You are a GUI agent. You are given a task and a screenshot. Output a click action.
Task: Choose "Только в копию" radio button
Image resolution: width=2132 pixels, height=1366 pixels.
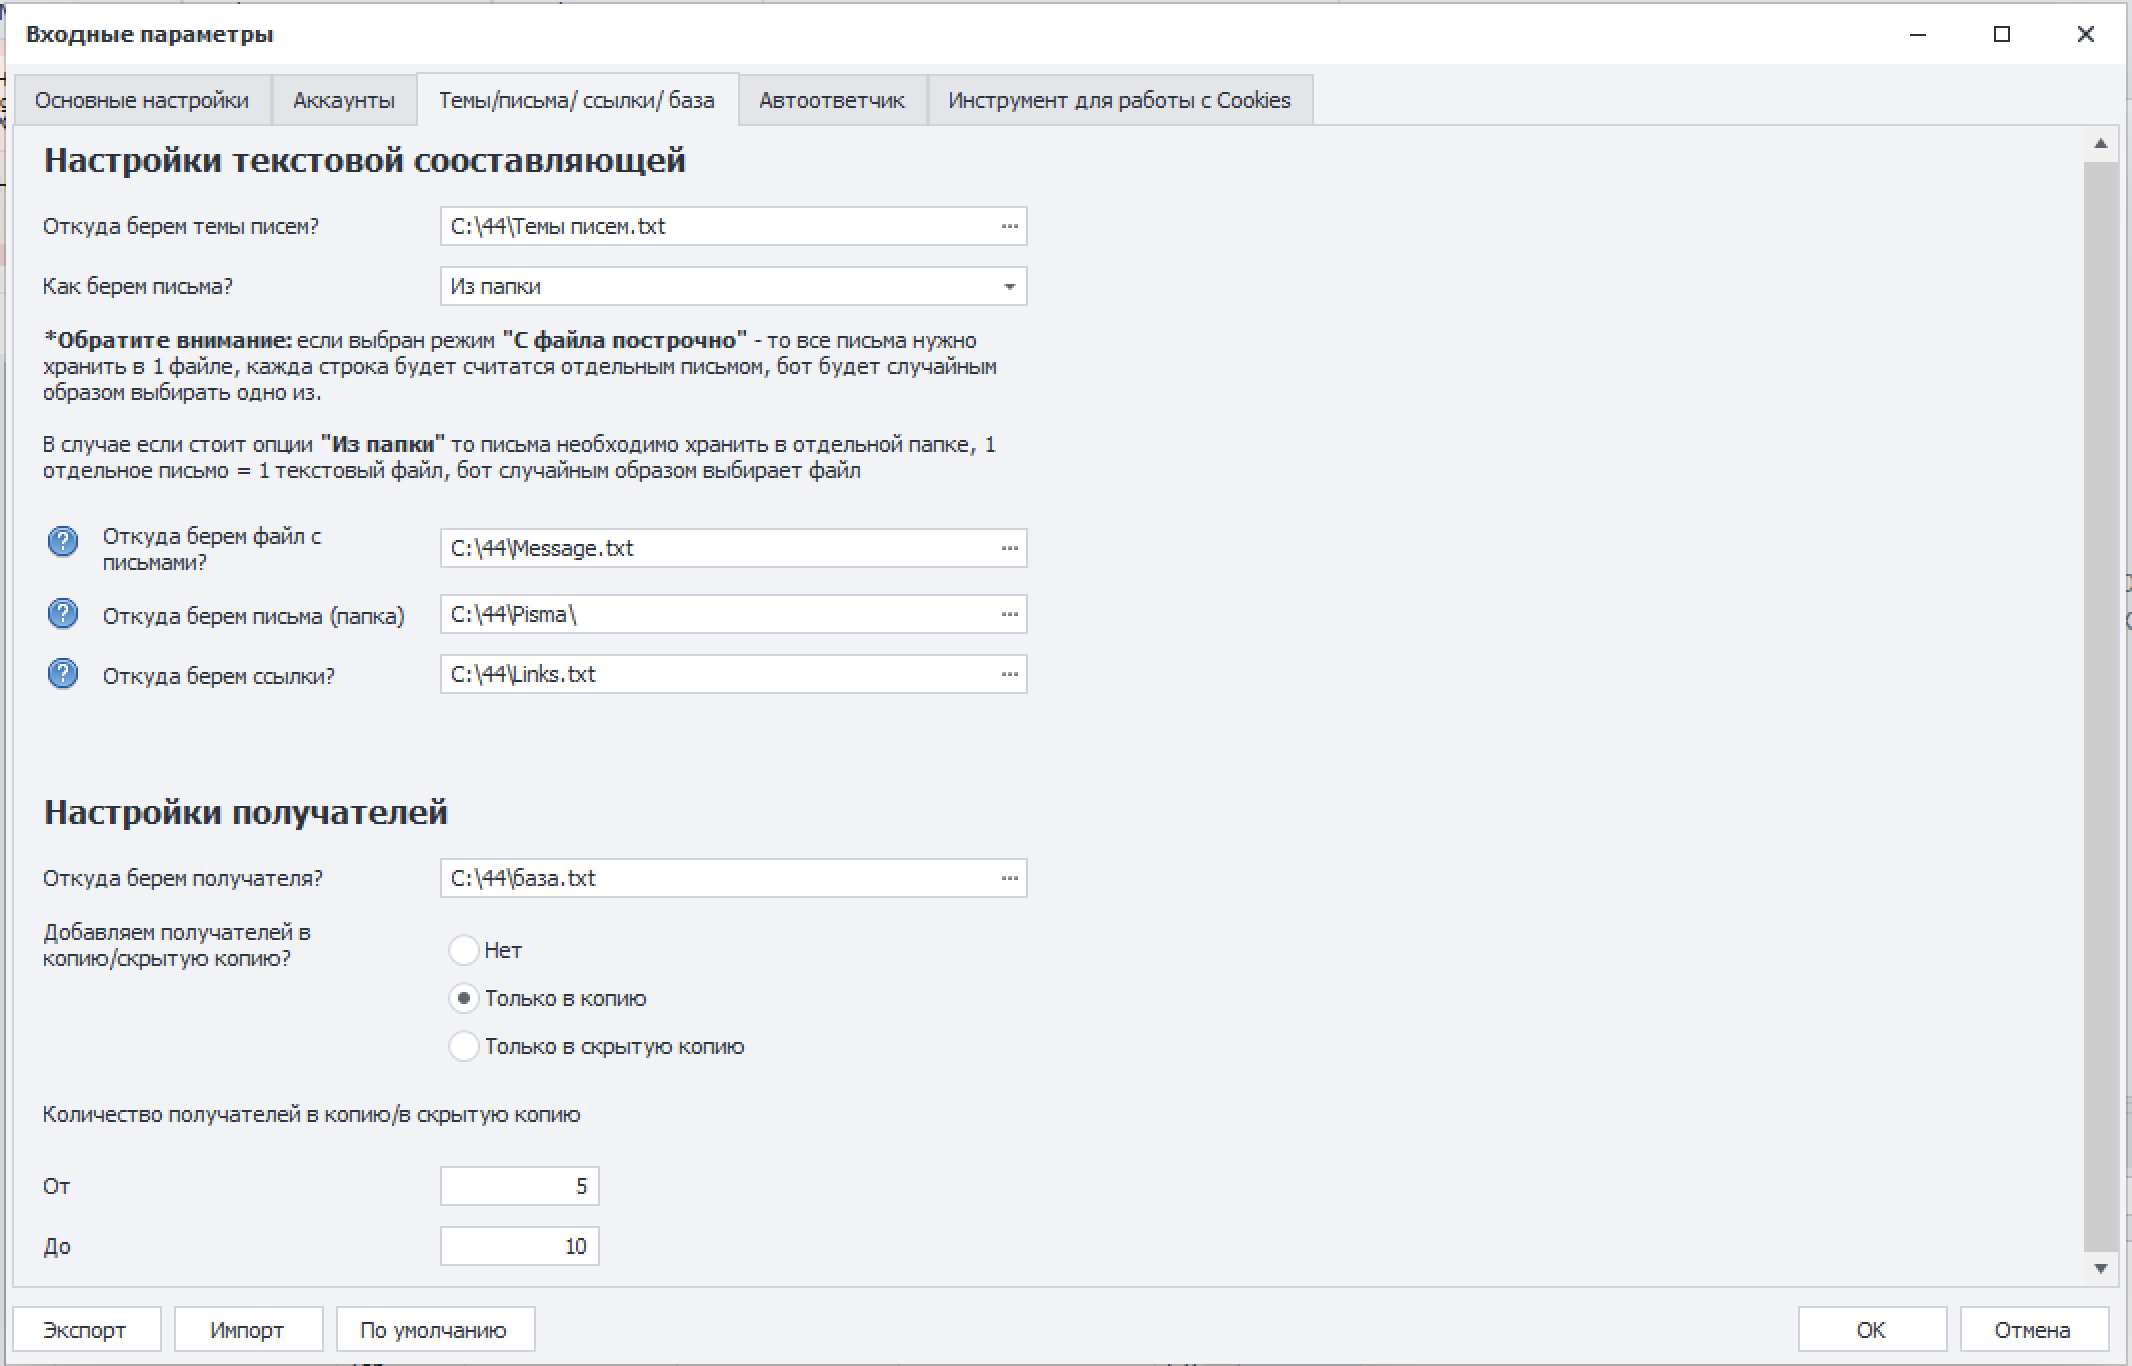[x=464, y=998]
